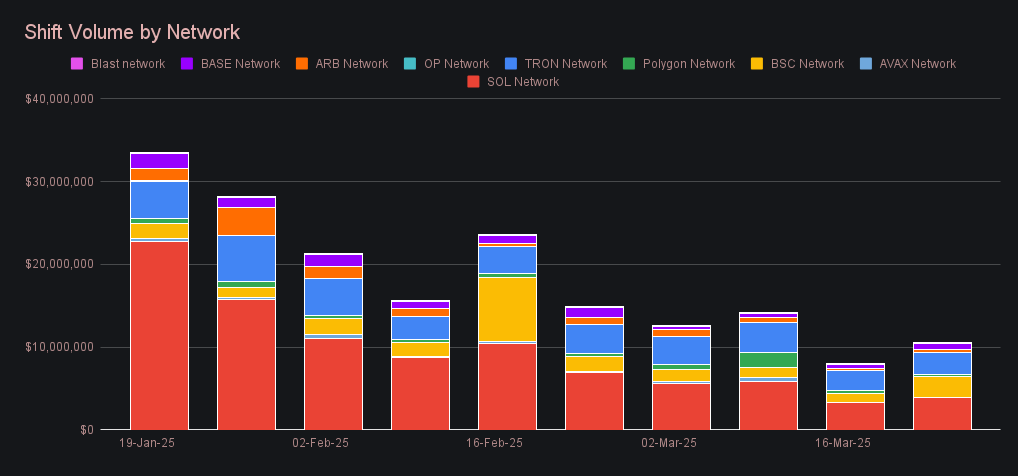
Task: Click the yellow BSC Network legend swatch
Action: [757, 64]
